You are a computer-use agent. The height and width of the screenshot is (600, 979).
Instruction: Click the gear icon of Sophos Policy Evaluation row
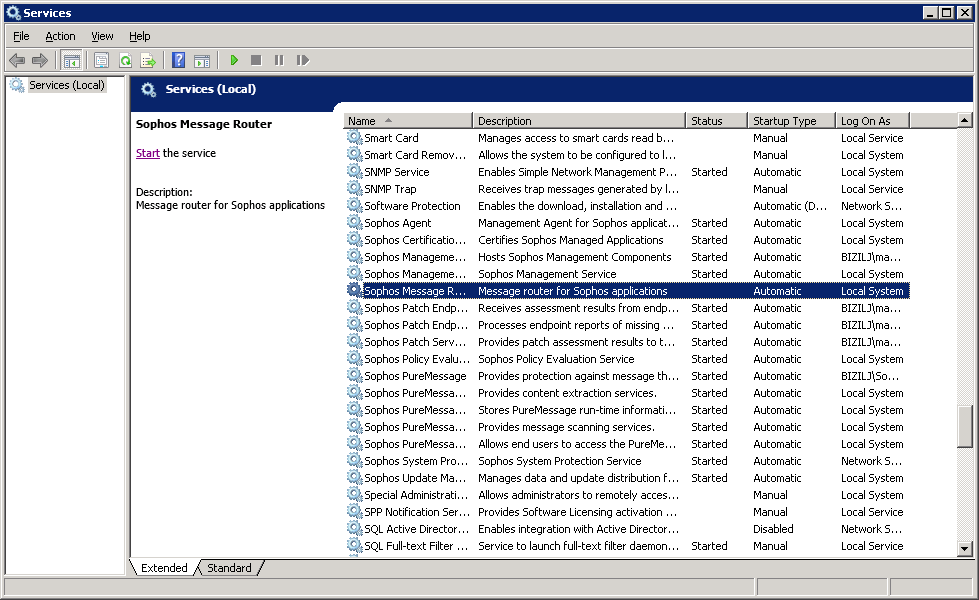[x=355, y=358]
